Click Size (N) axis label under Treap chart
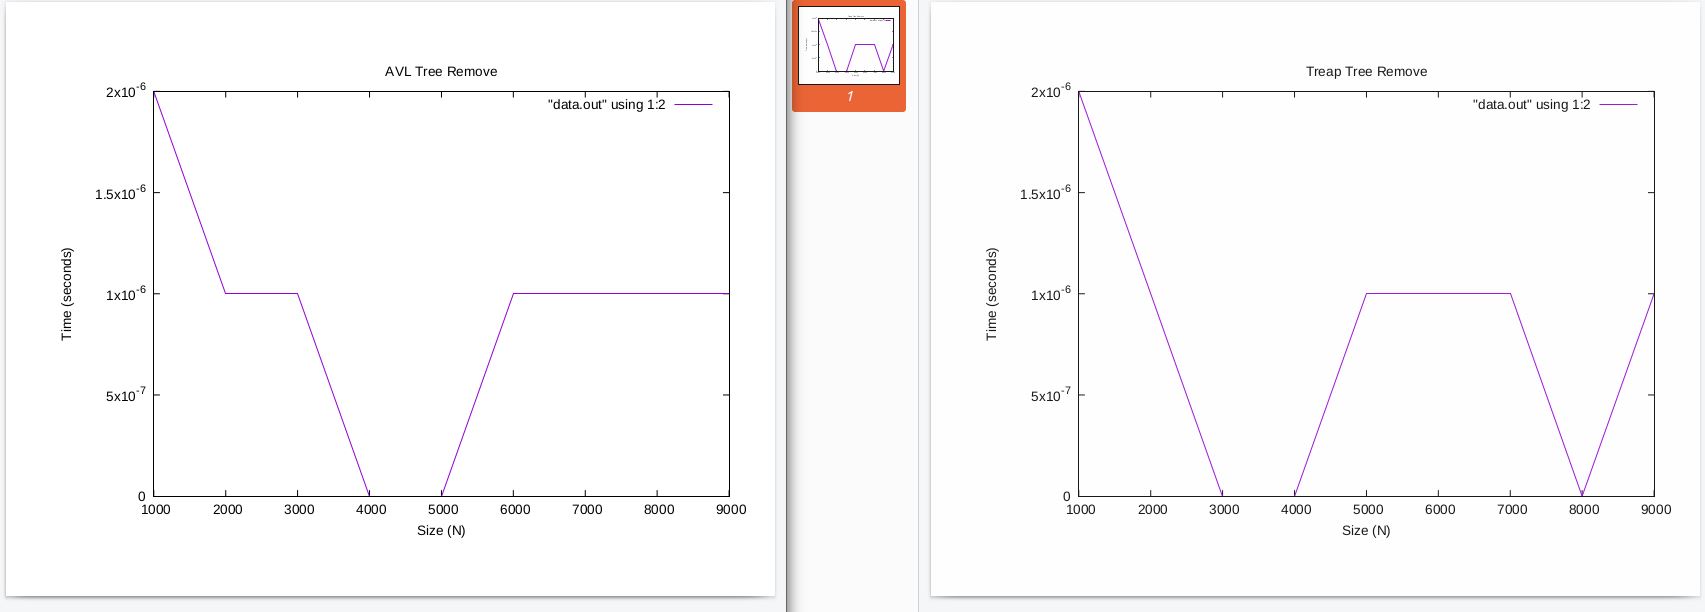Screen dimensions: 1705x612 (1366, 530)
